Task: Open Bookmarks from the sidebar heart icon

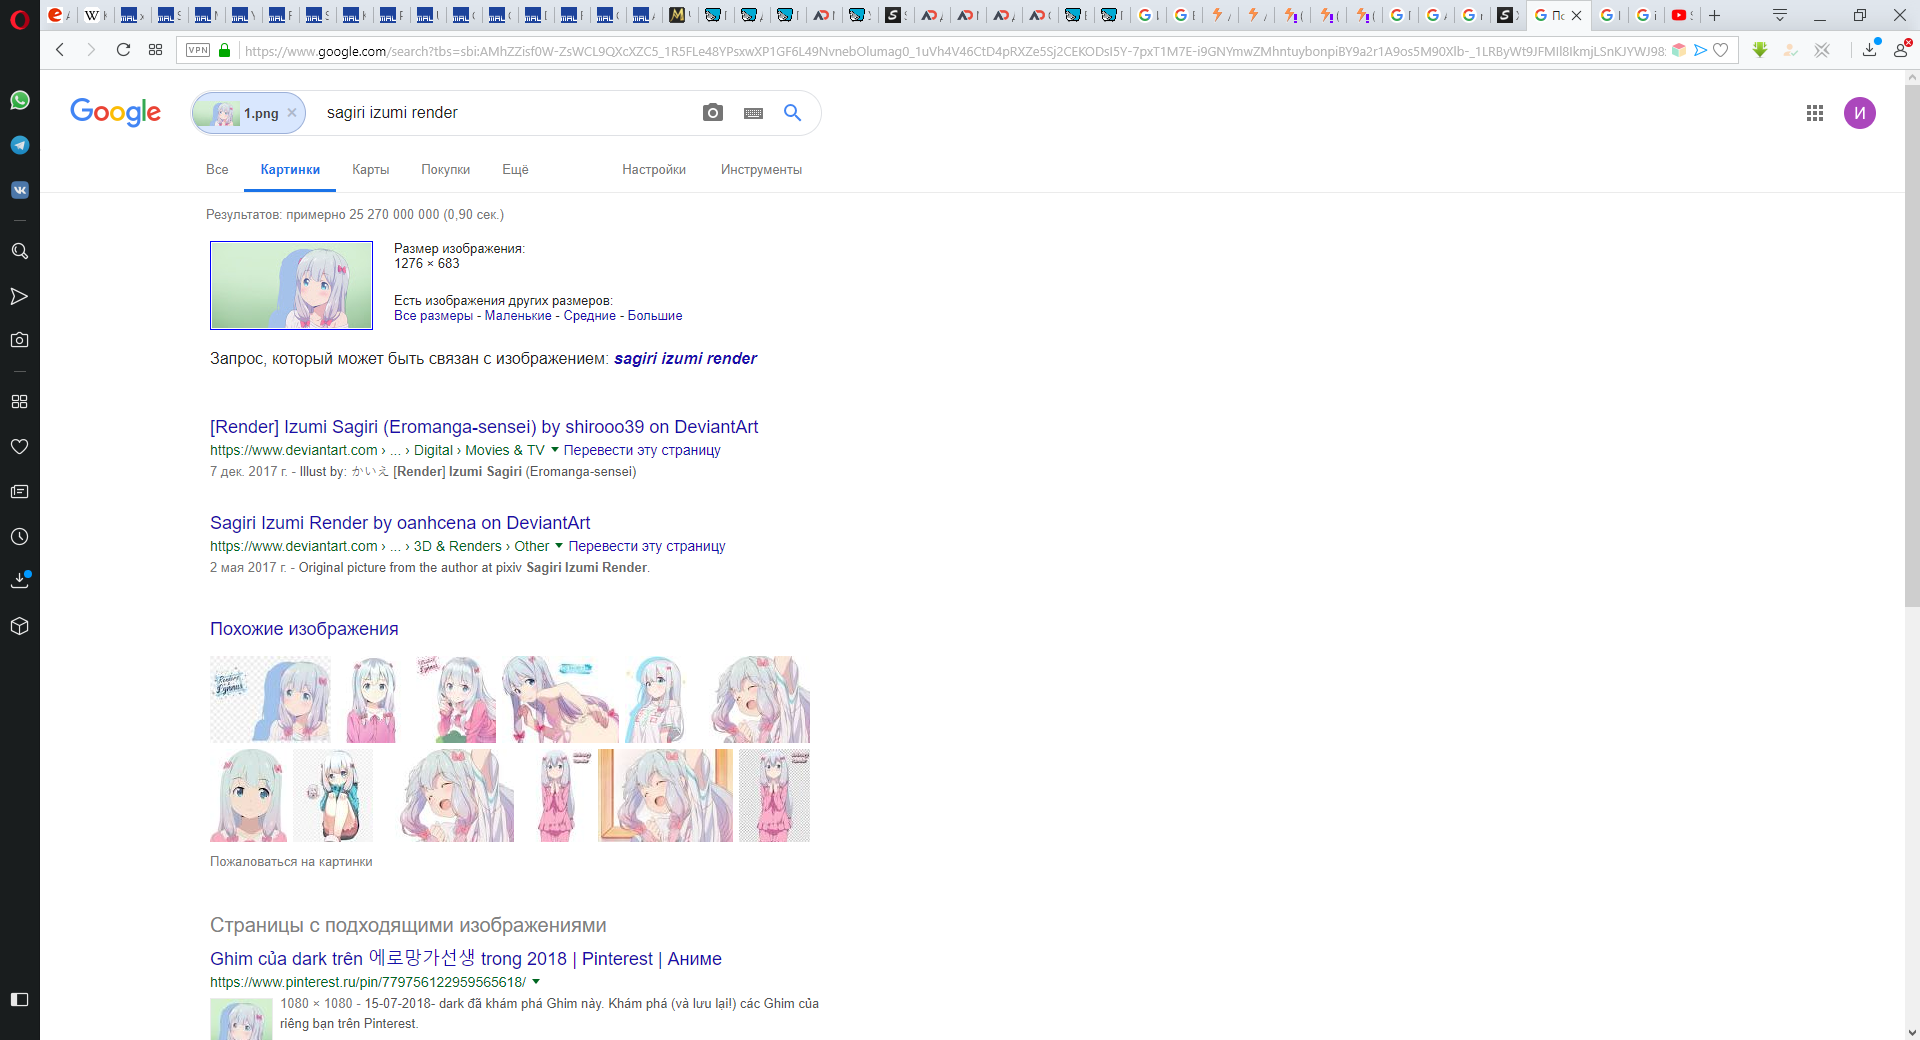Action: (x=19, y=446)
